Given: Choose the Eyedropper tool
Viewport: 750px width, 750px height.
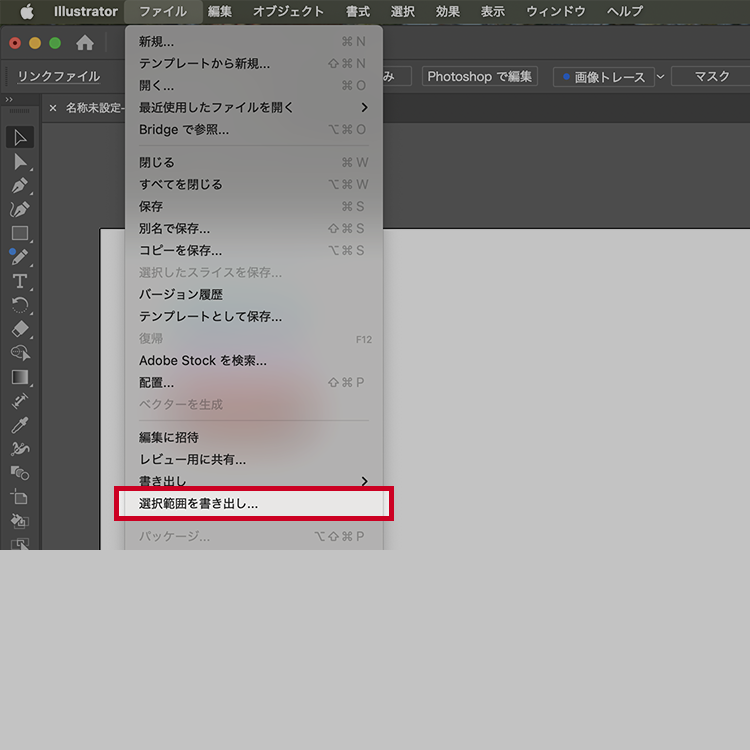Looking at the screenshot, I should pyautogui.click(x=20, y=425).
